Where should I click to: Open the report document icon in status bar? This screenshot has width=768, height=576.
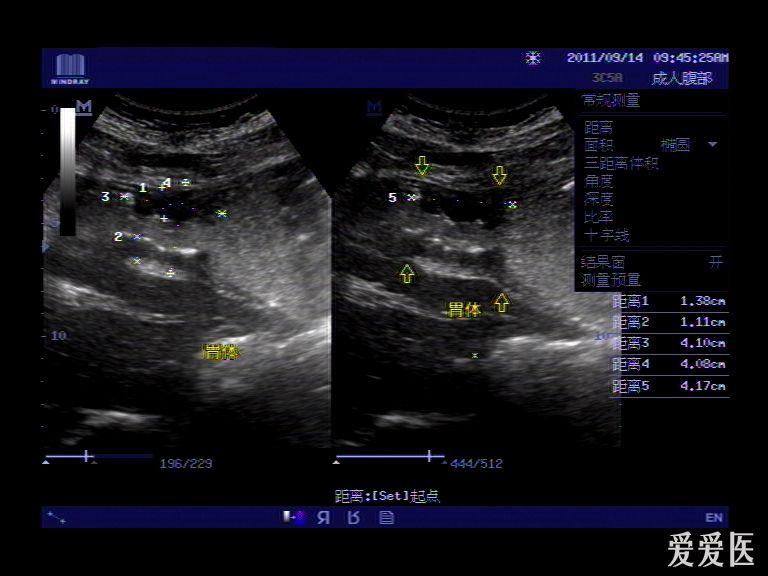tap(386, 517)
